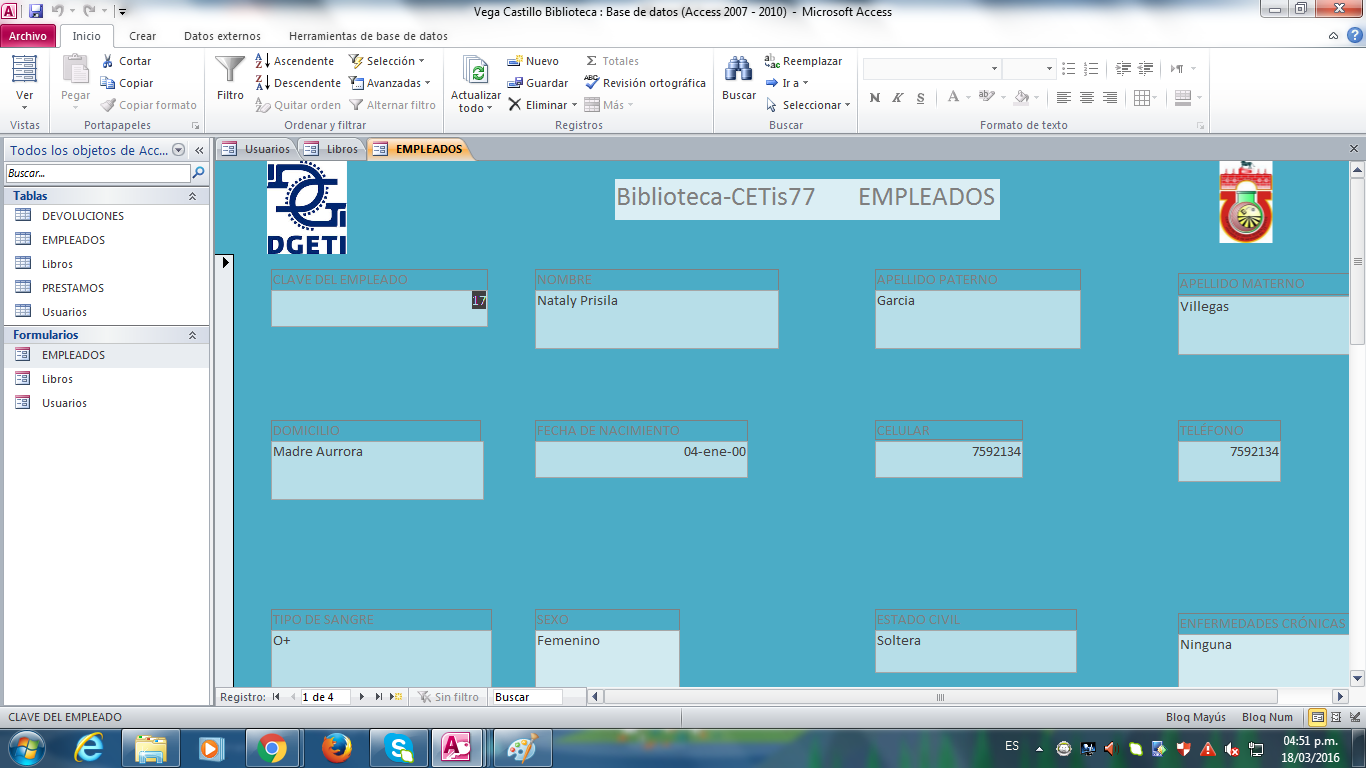Click the search magnifier in navigation pane

[x=198, y=173]
